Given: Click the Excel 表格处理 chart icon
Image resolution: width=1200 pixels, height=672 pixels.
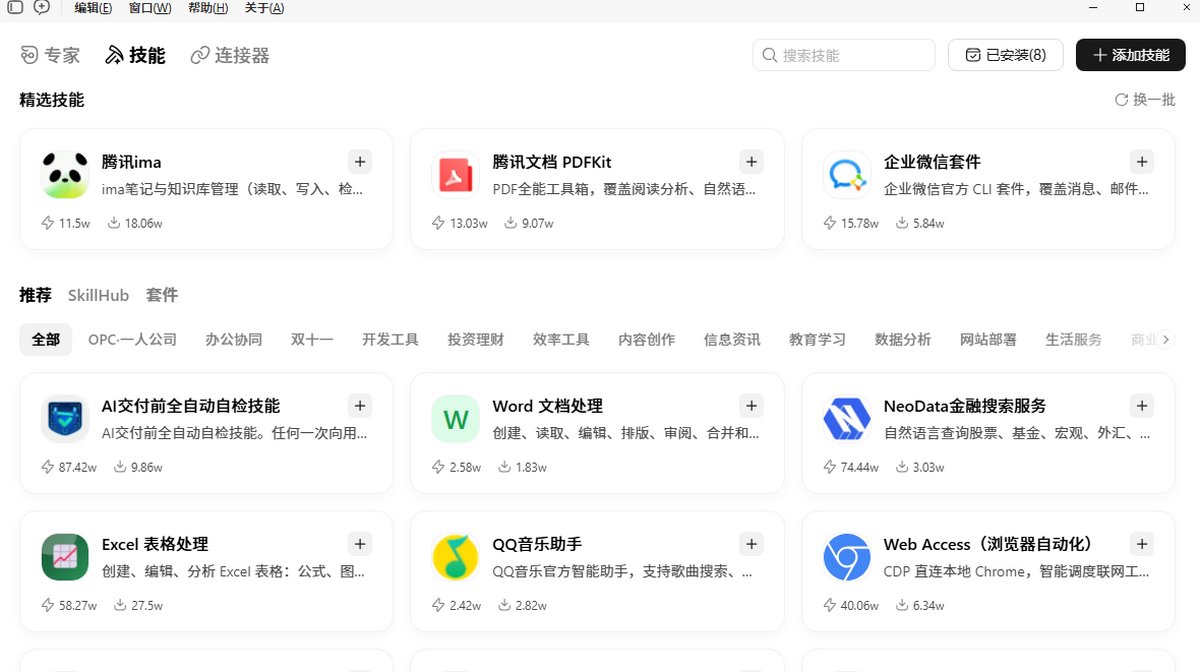Looking at the screenshot, I should click(65, 557).
